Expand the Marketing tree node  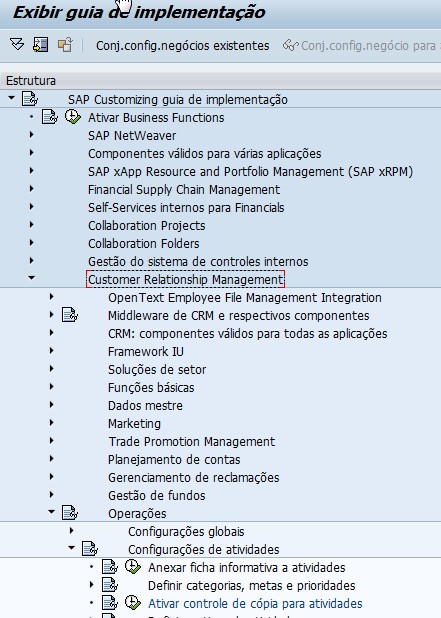tap(52, 423)
